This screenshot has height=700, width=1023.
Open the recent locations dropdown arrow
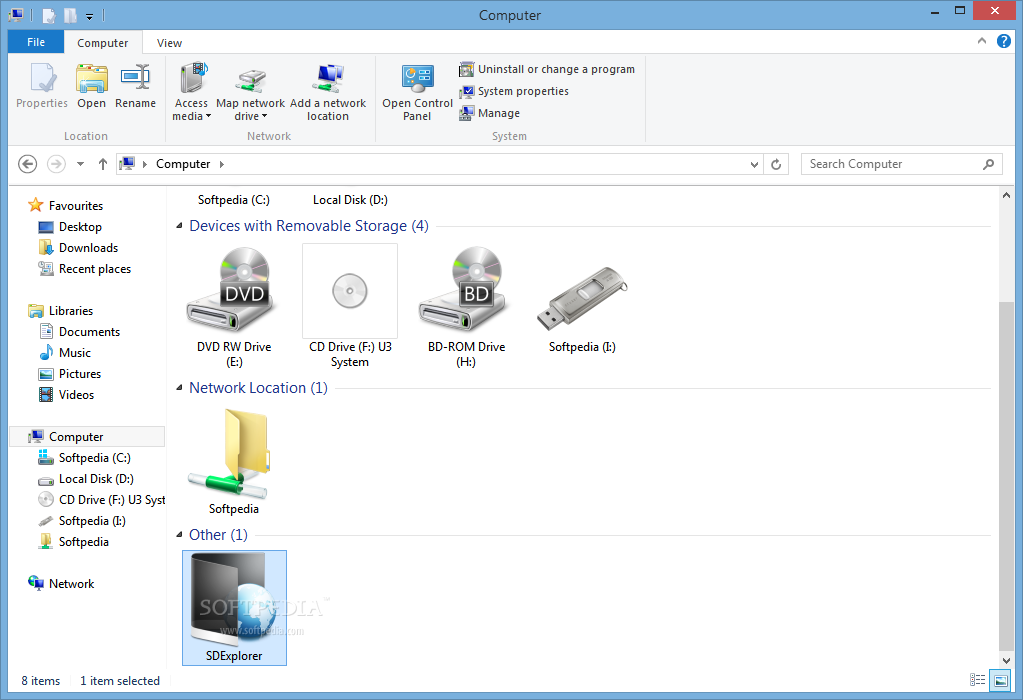(80, 164)
